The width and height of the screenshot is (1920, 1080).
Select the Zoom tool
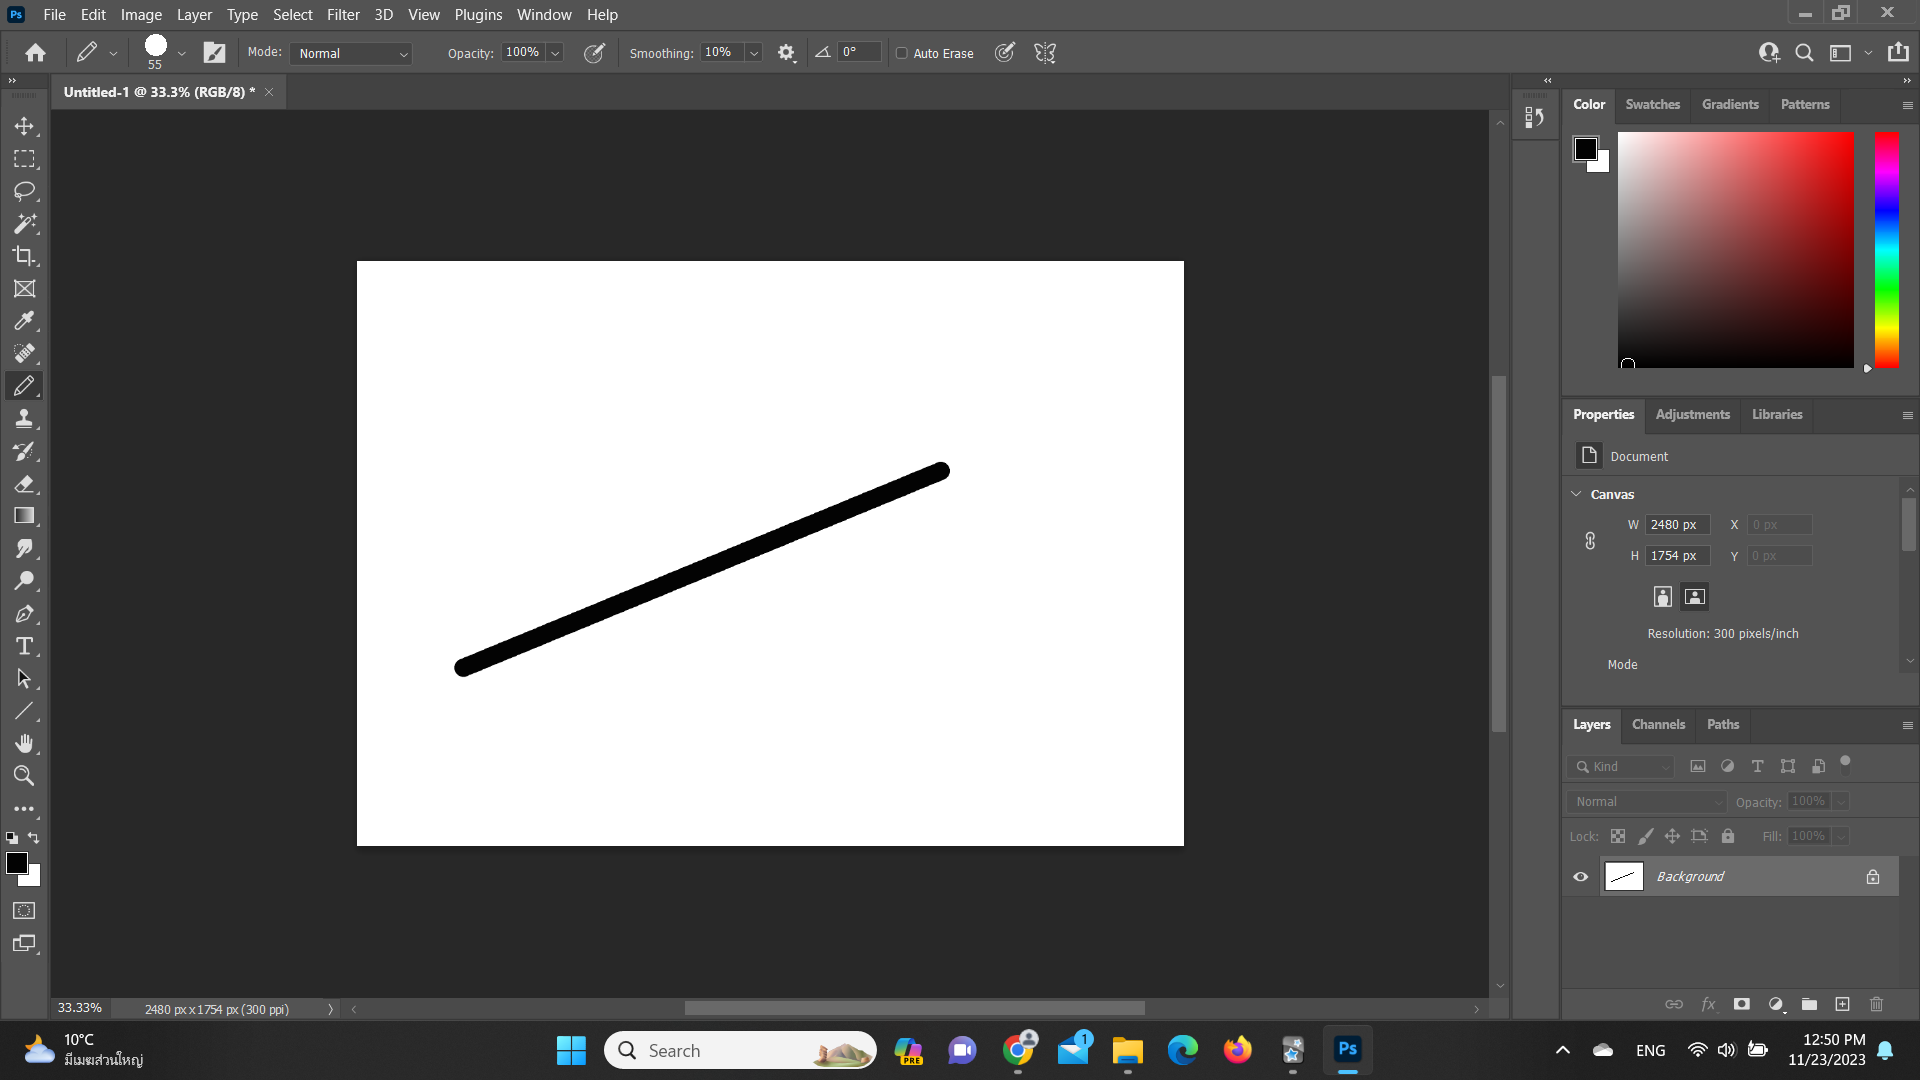pos(24,776)
